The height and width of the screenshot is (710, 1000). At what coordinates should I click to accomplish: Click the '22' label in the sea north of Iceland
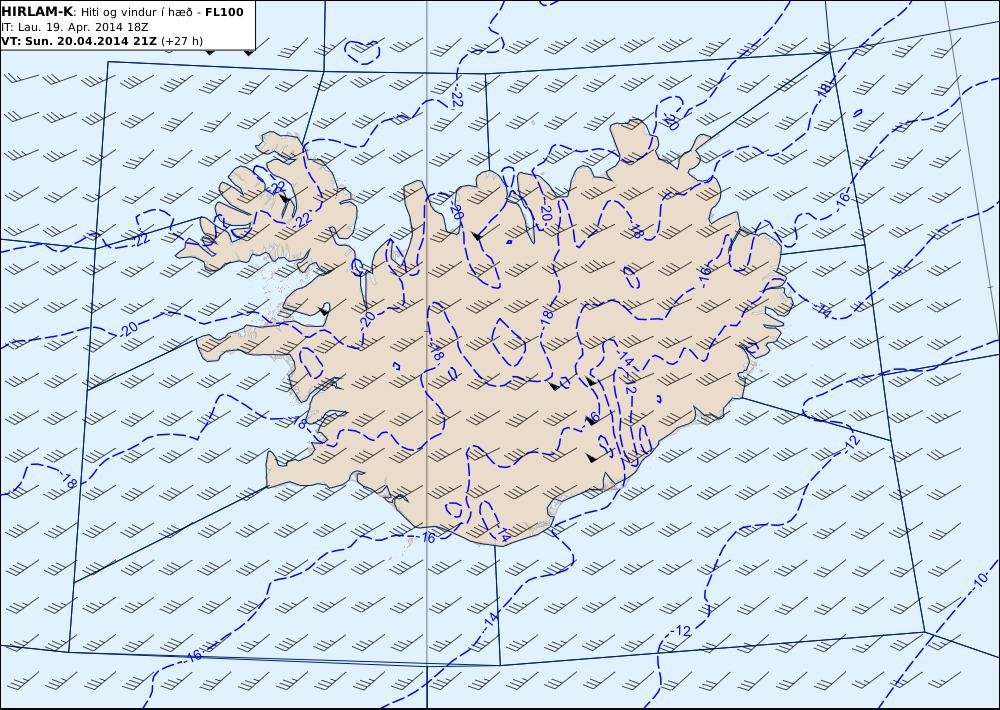click(457, 98)
